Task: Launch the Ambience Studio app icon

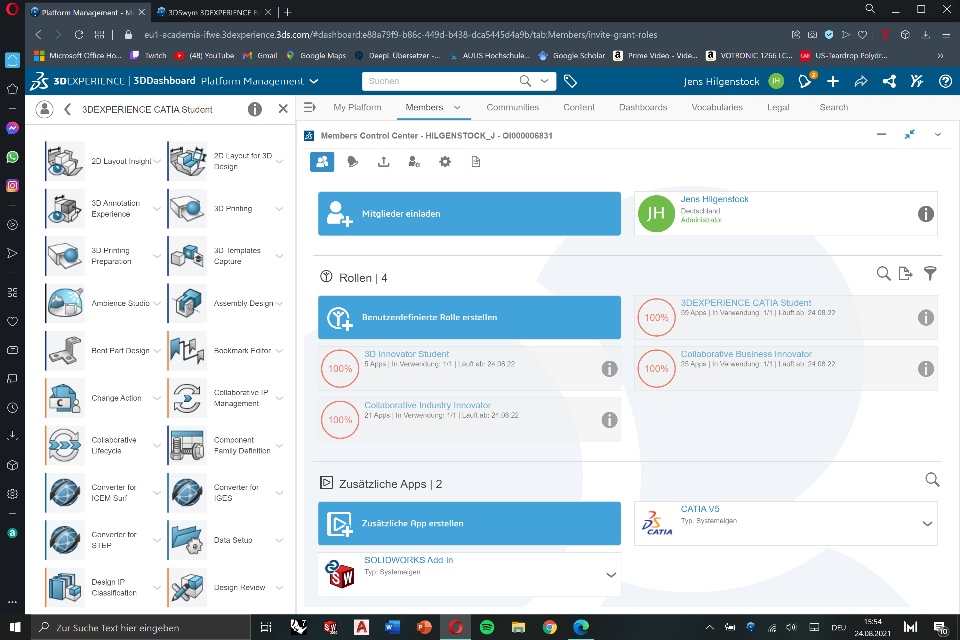Action: click(x=65, y=303)
